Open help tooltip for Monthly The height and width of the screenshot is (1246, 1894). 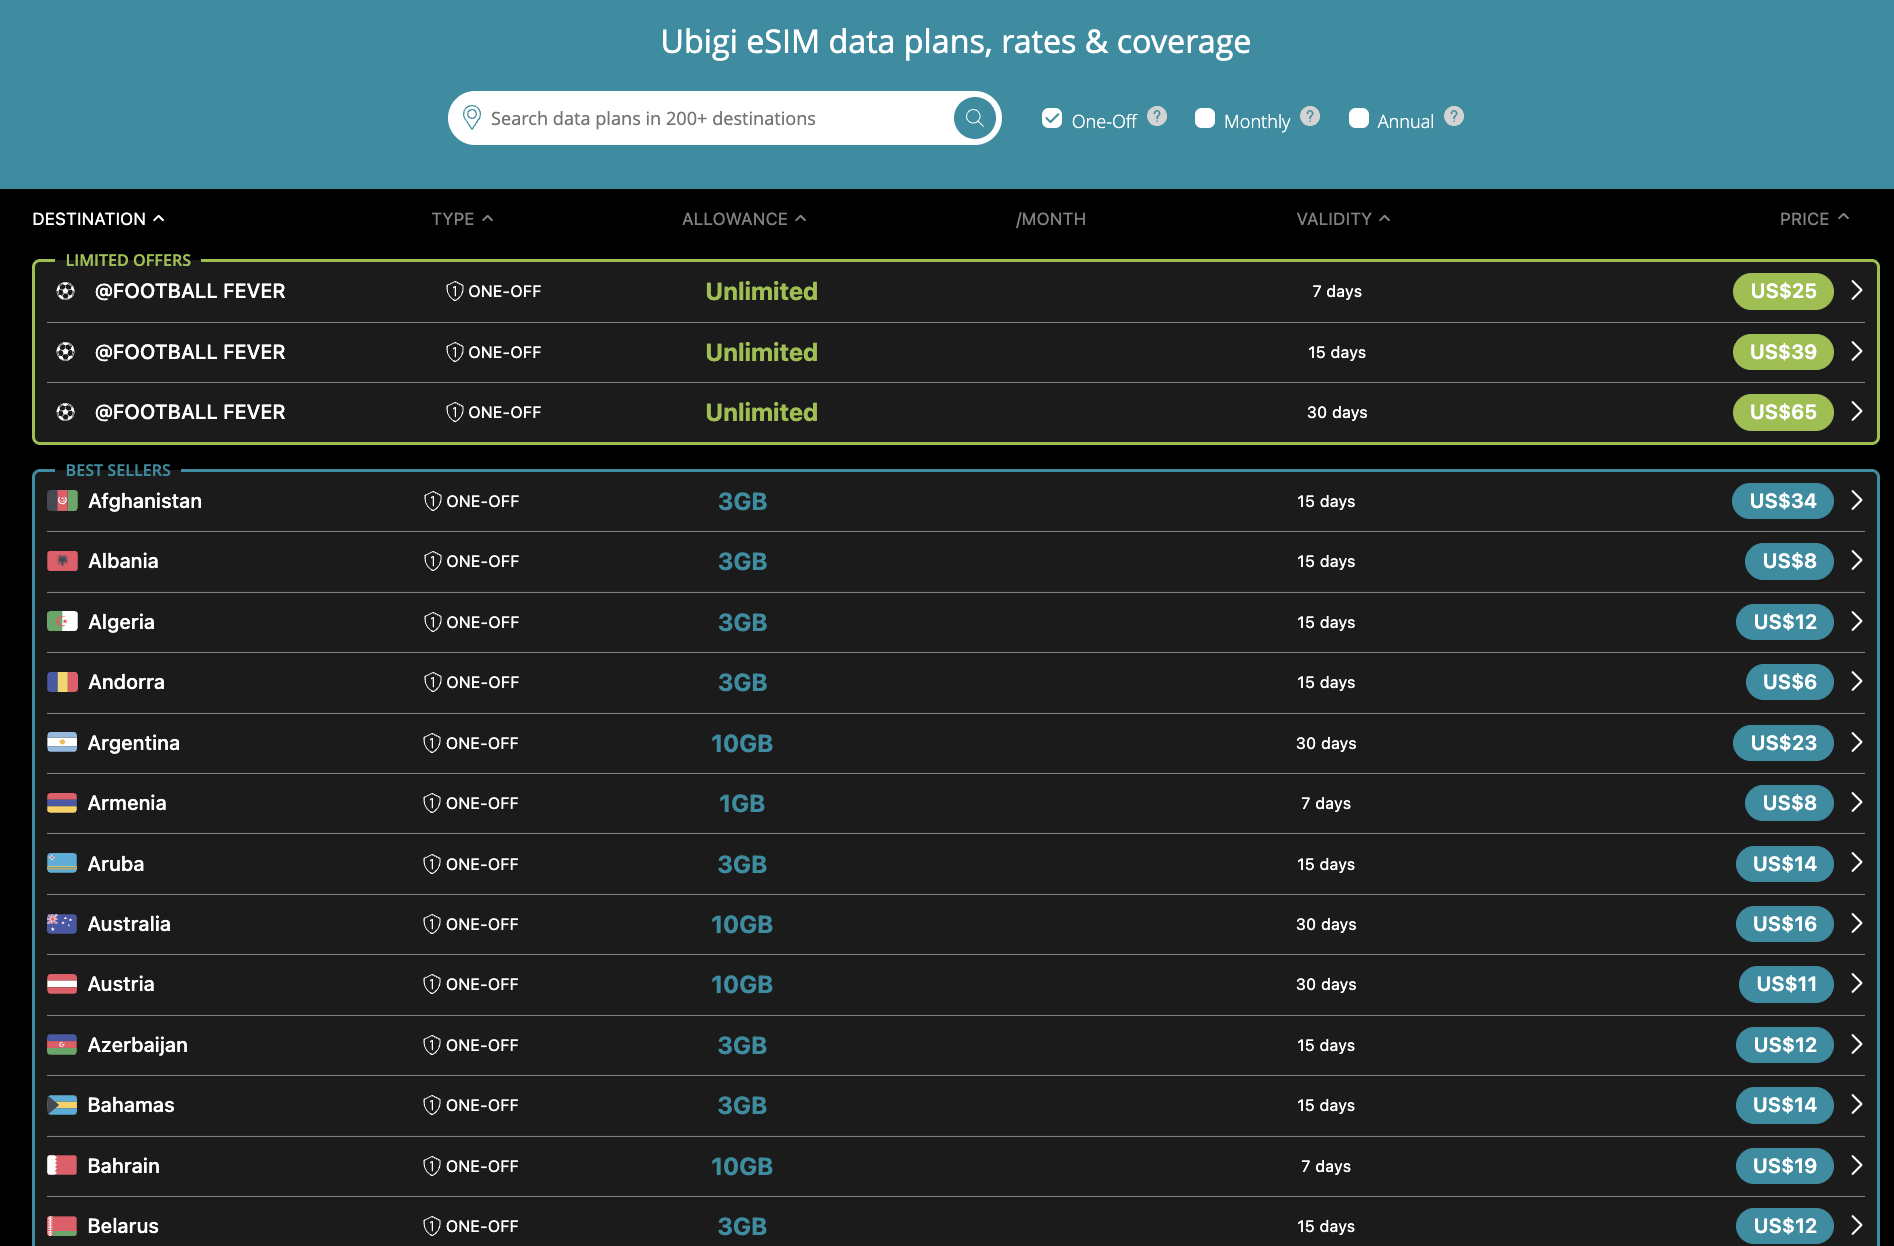[1310, 116]
